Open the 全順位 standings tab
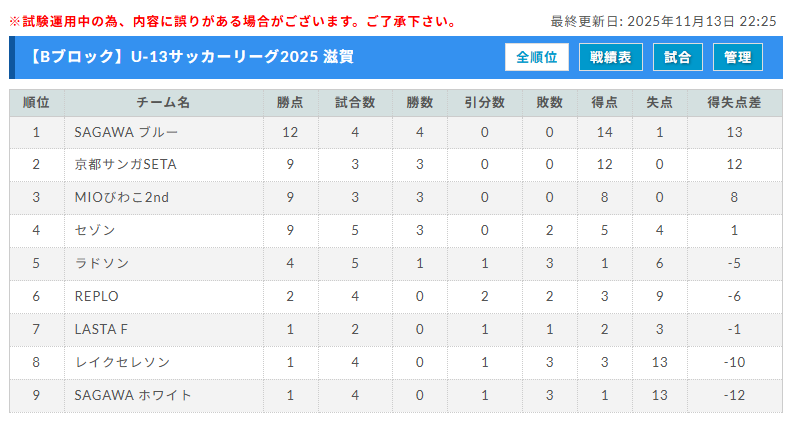Viewport: 794px width, 426px height. 537,58
